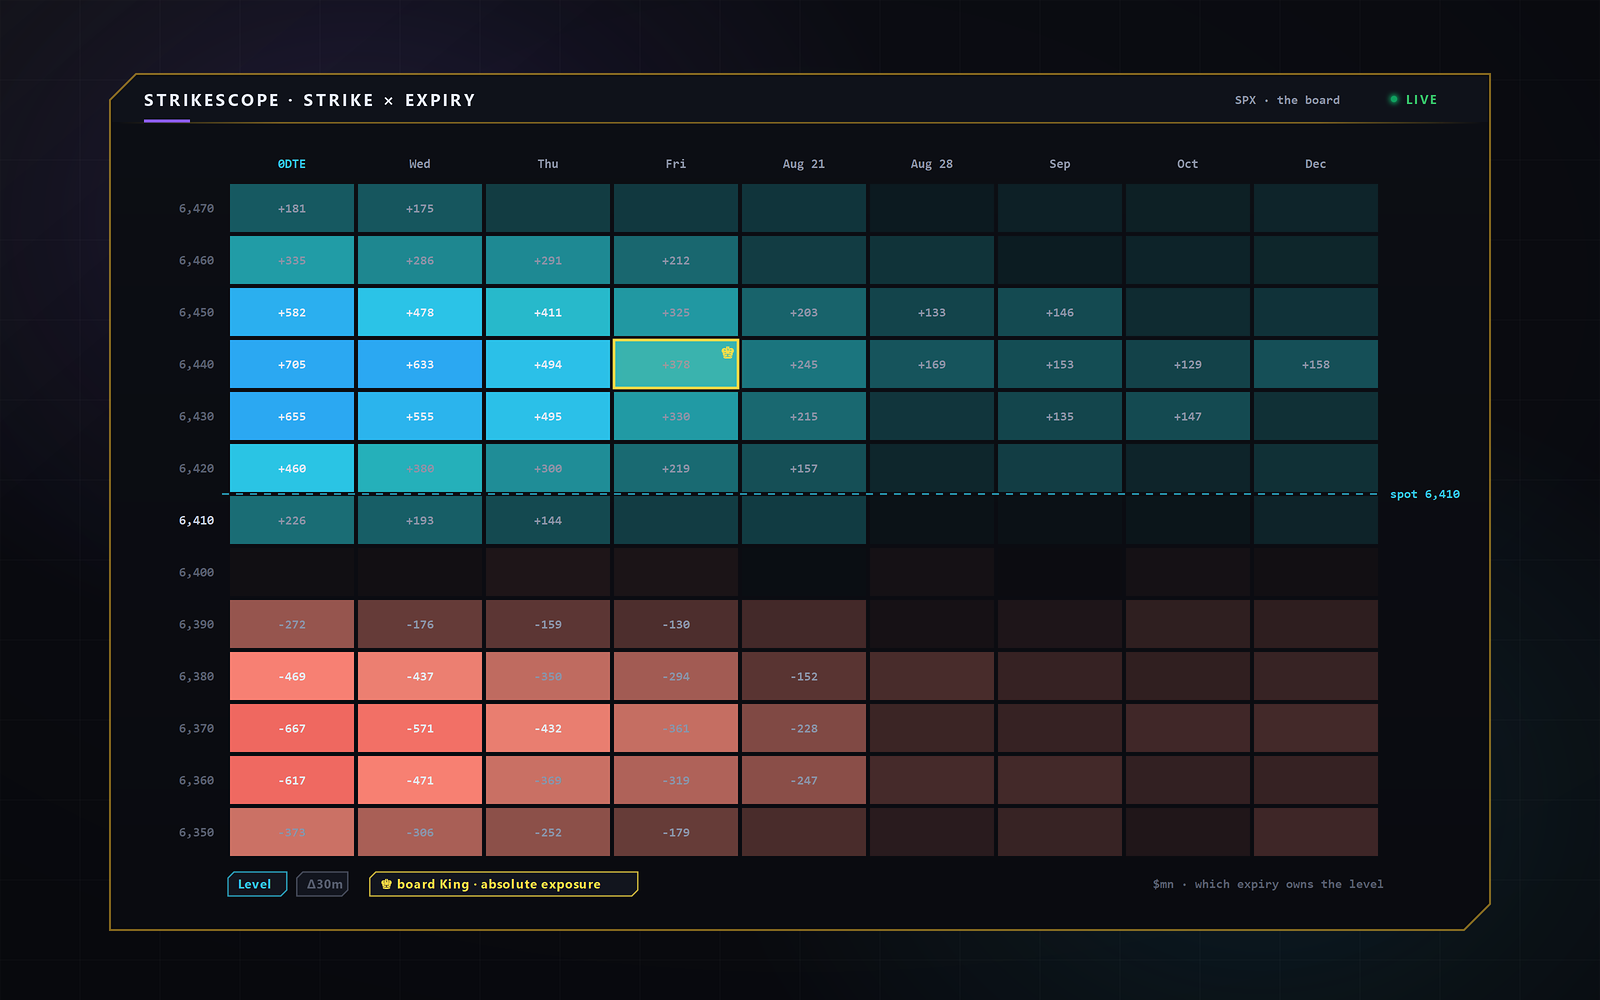The width and height of the screenshot is (1600, 1000).
Task: Click the +245 heatmap cell
Action: coord(804,364)
